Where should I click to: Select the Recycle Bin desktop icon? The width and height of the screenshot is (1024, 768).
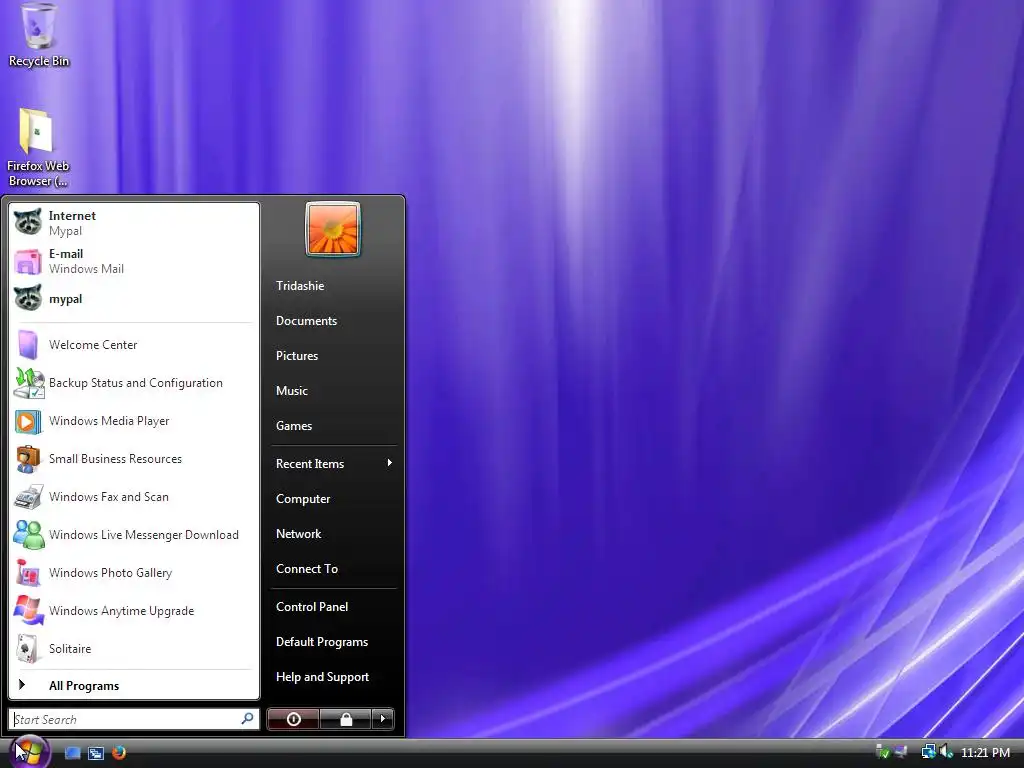[x=39, y=35]
